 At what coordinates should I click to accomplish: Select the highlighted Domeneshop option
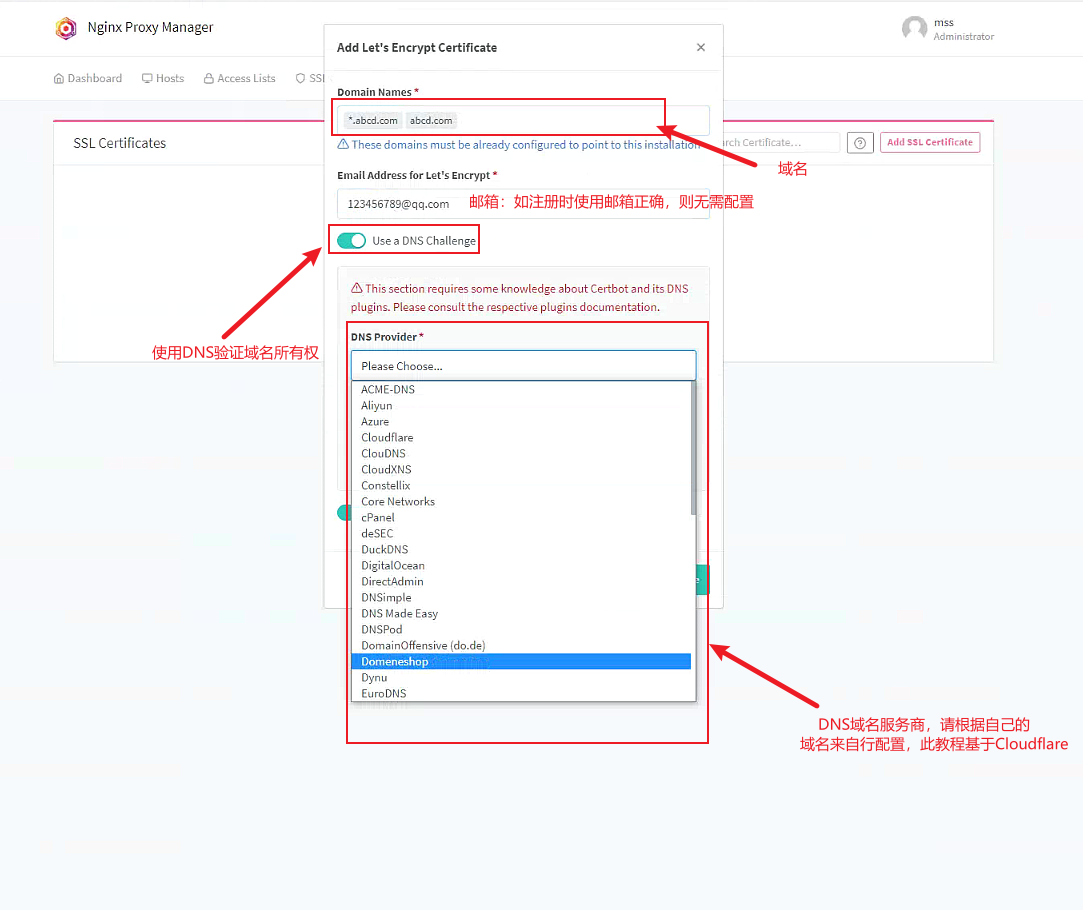click(x=521, y=661)
